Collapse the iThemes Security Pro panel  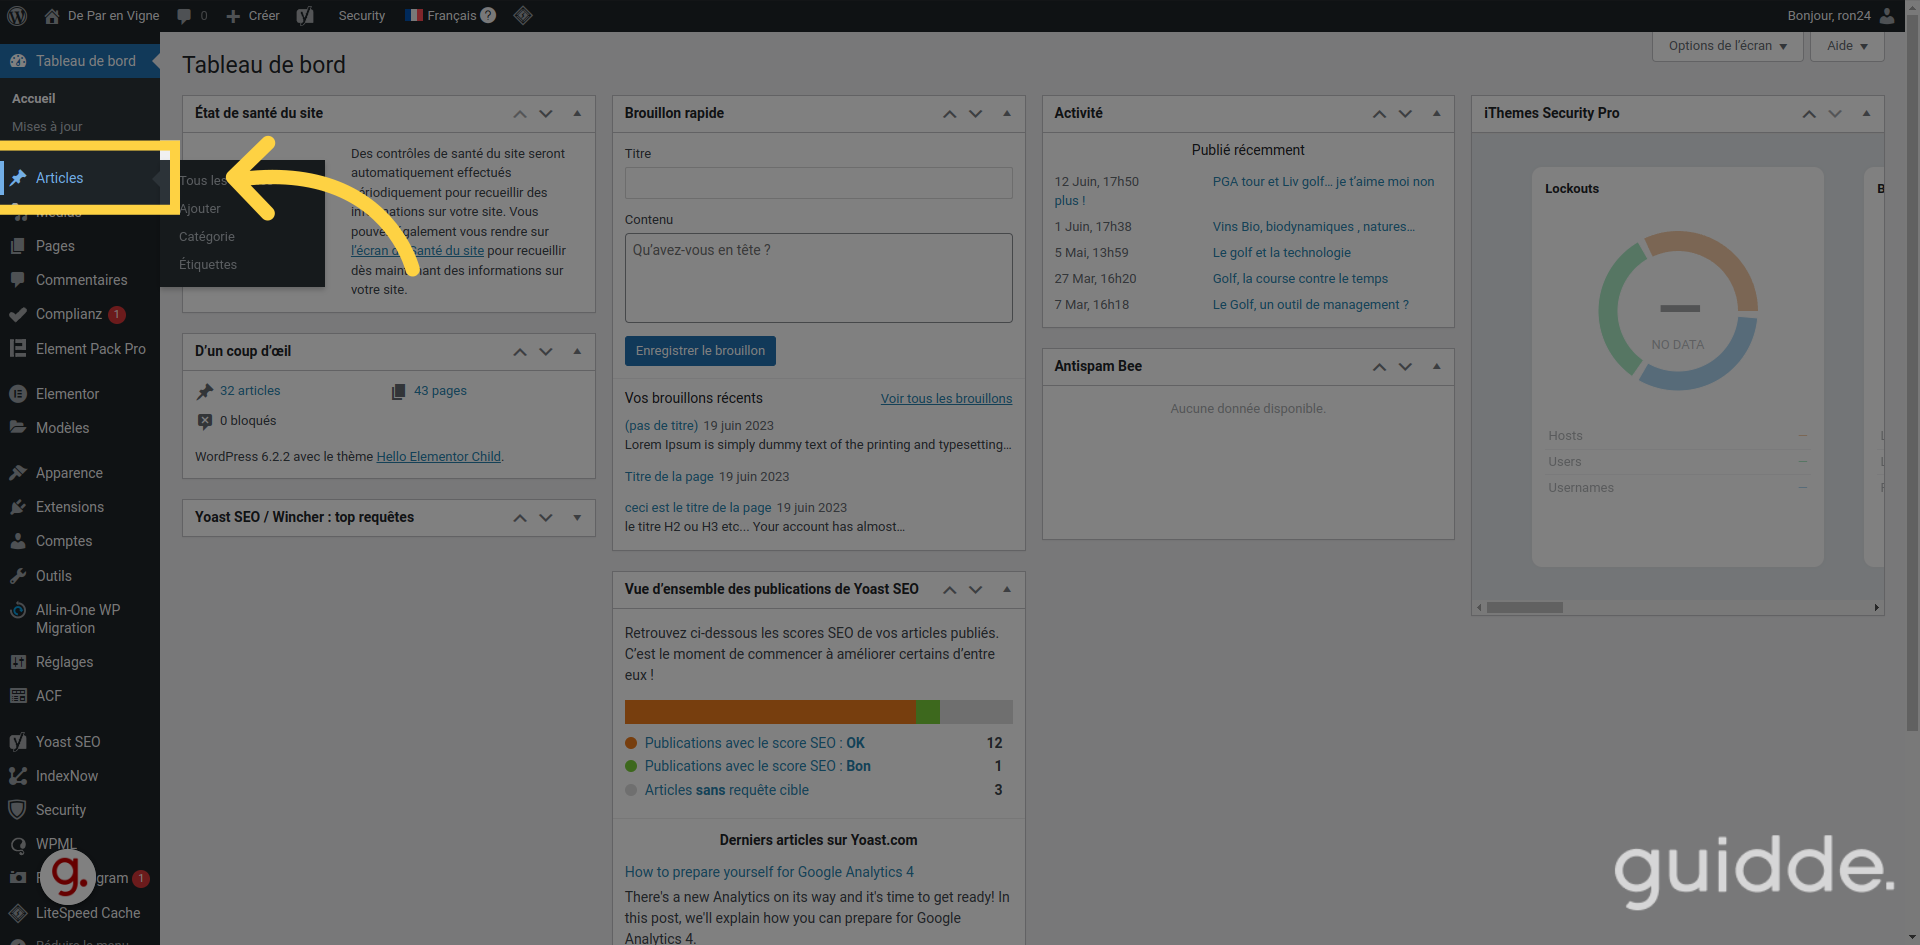[1866, 114]
